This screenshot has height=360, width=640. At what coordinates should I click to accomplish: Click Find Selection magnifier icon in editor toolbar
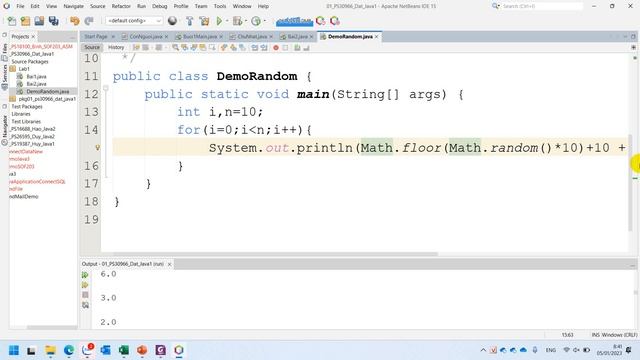tap(176, 48)
